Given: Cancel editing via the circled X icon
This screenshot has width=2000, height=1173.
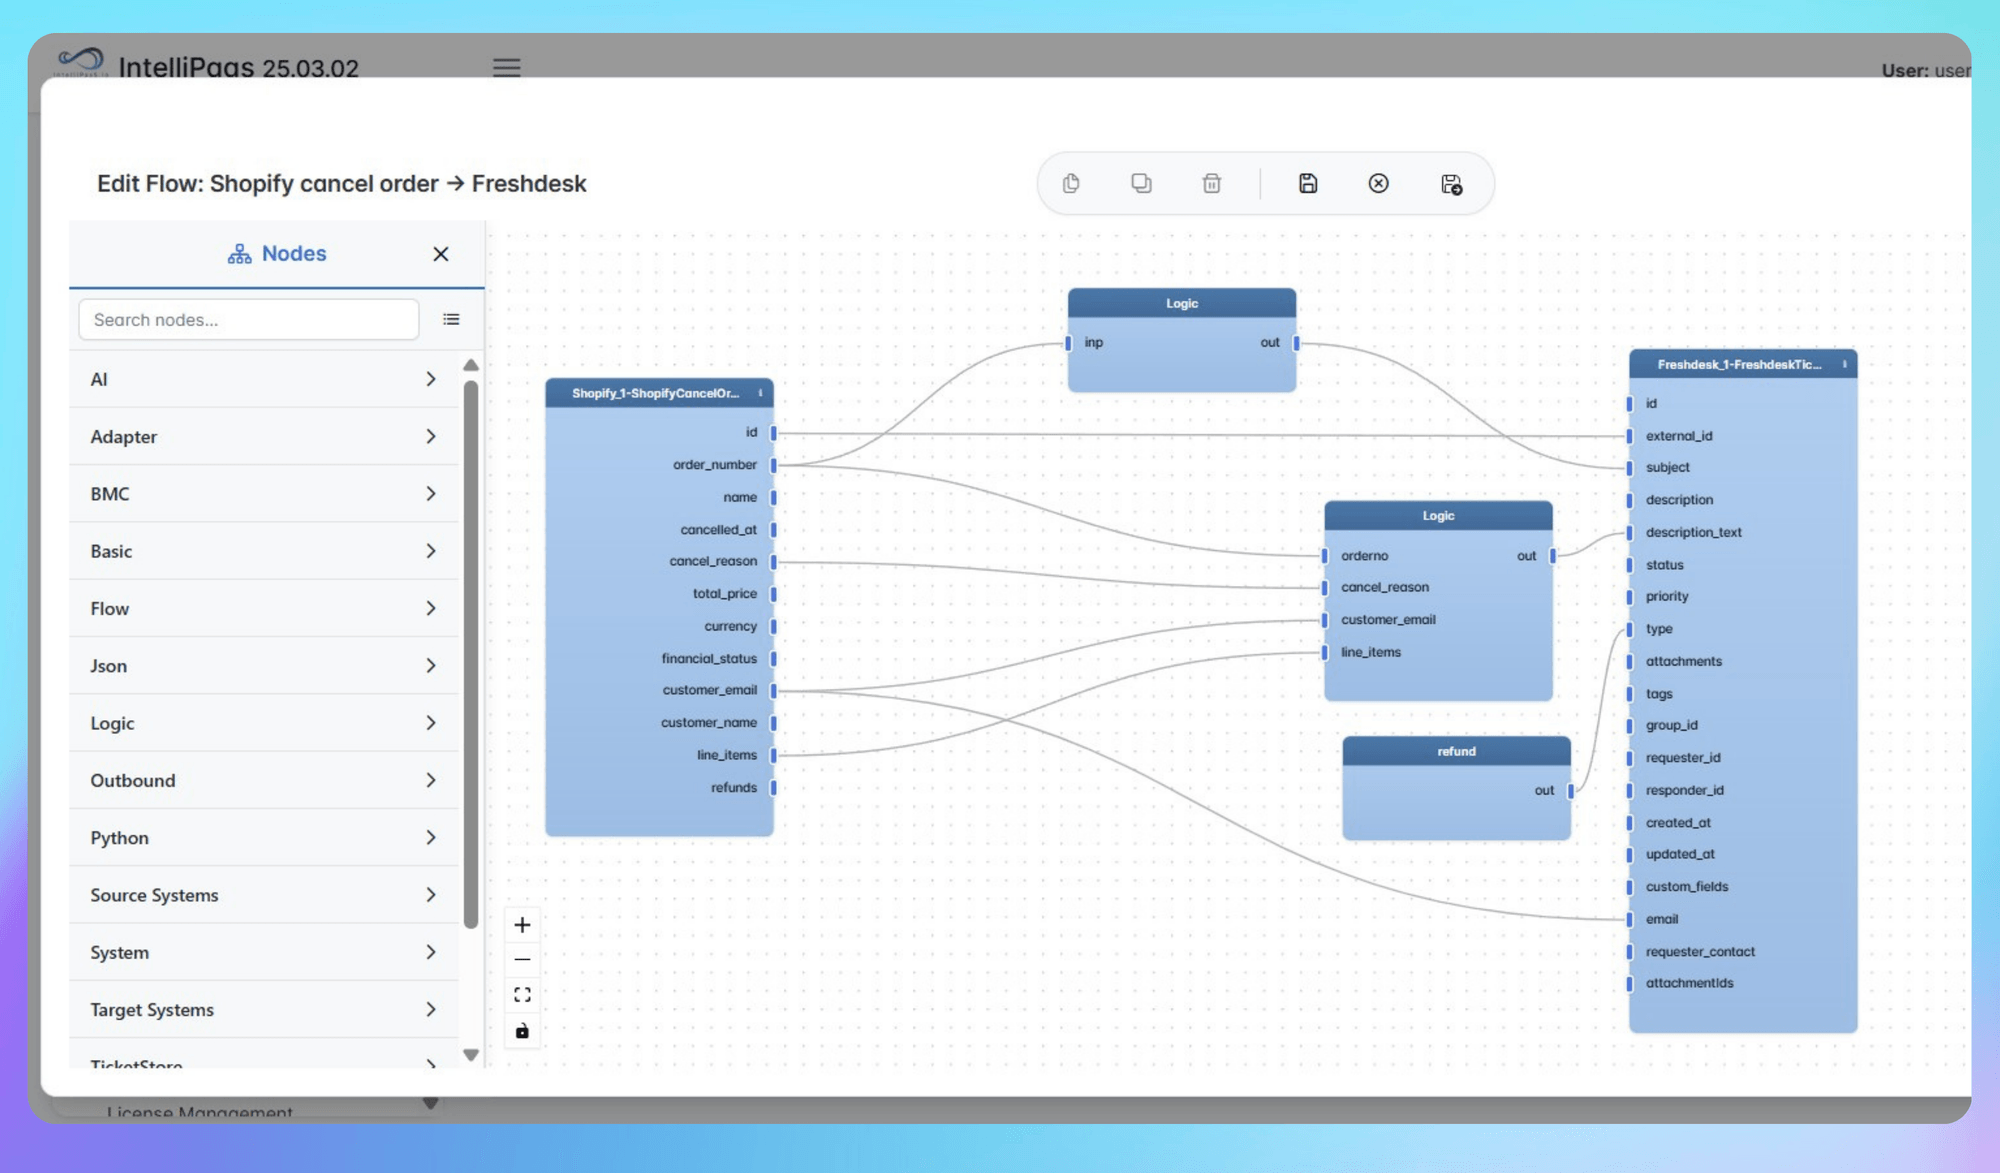Looking at the screenshot, I should coord(1378,183).
